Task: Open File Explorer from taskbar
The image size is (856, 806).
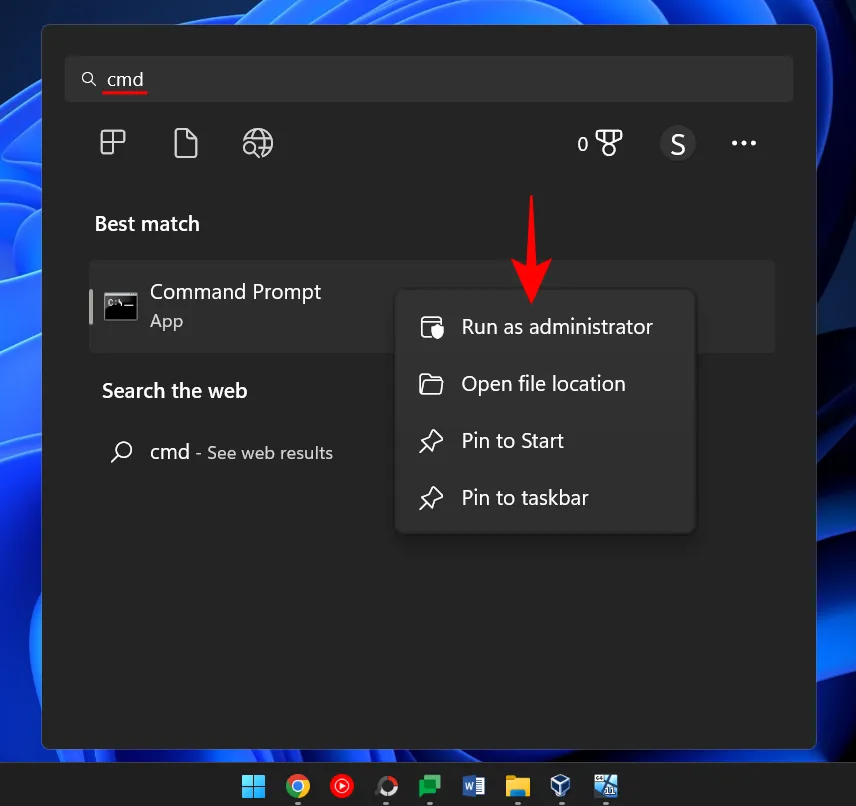Action: click(517, 786)
